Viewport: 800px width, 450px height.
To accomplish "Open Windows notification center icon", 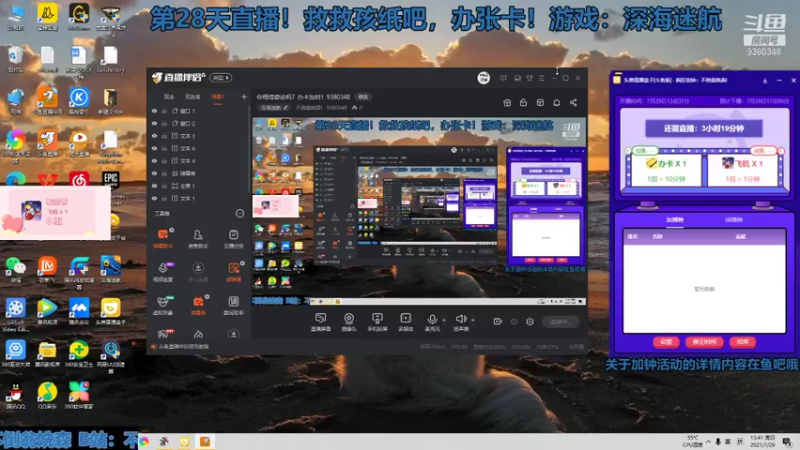I will coord(787,441).
